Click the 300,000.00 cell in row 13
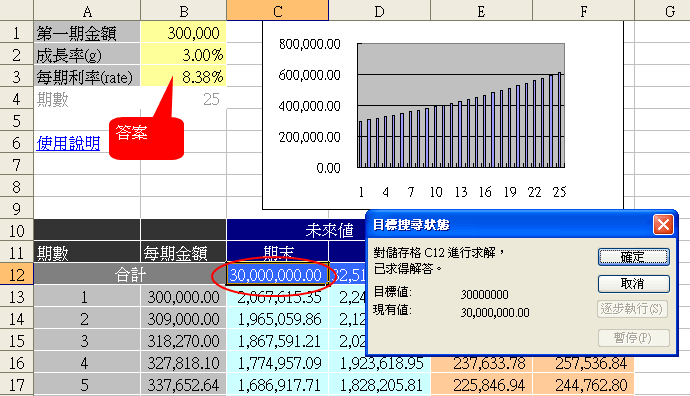The width and height of the screenshot is (690, 396). [x=184, y=297]
